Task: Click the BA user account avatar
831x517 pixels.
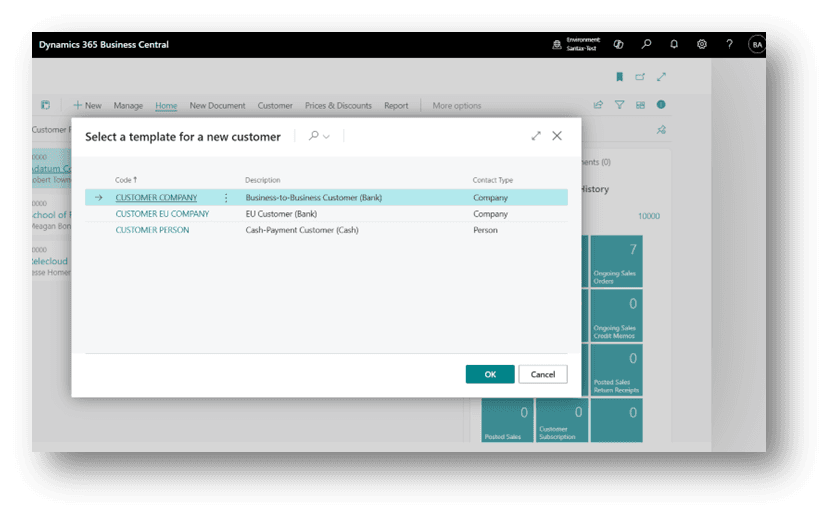Action: point(756,44)
